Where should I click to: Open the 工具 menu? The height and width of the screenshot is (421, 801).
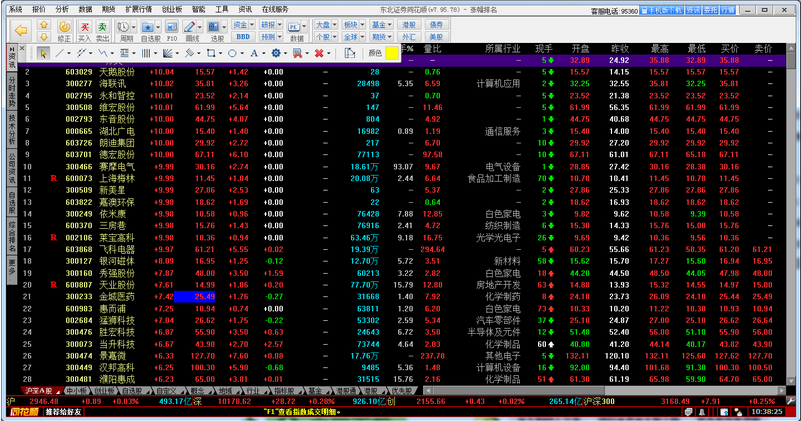point(222,9)
